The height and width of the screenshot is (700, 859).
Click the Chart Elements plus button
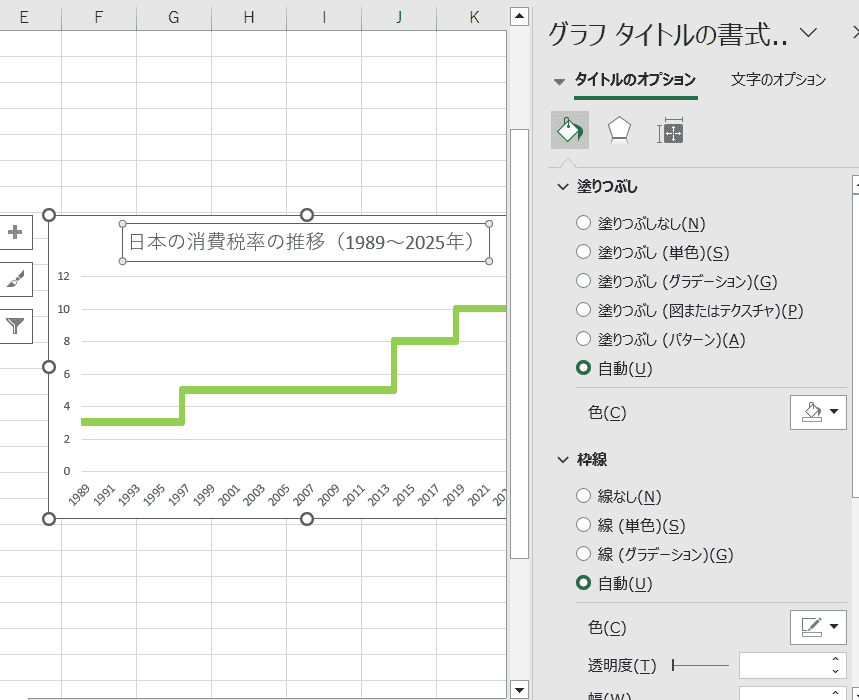15,233
